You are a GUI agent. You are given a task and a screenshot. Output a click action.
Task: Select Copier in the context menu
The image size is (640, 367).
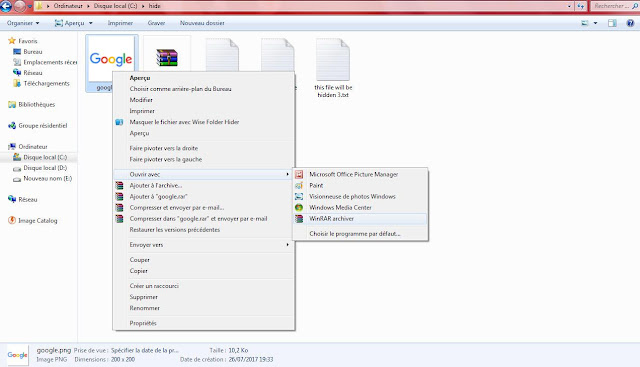tap(139, 271)
